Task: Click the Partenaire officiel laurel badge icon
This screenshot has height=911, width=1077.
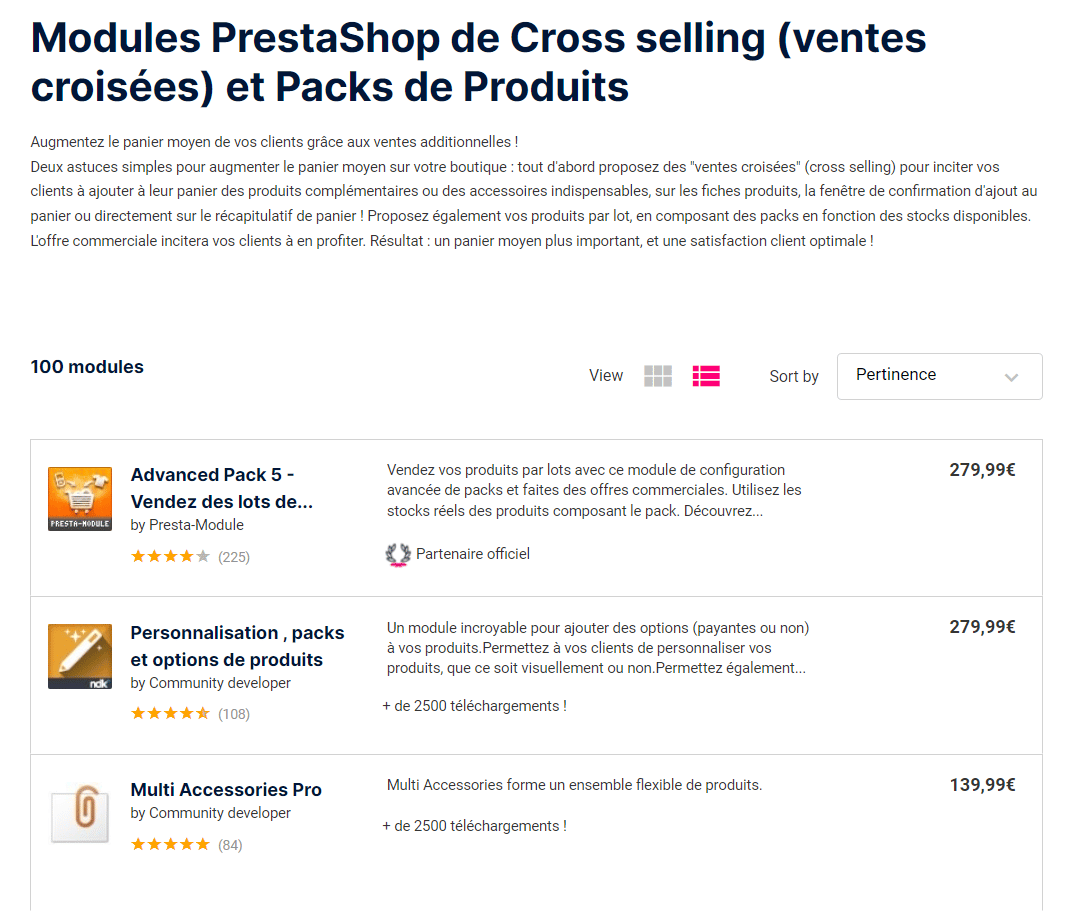Action: tap(398, 555)
